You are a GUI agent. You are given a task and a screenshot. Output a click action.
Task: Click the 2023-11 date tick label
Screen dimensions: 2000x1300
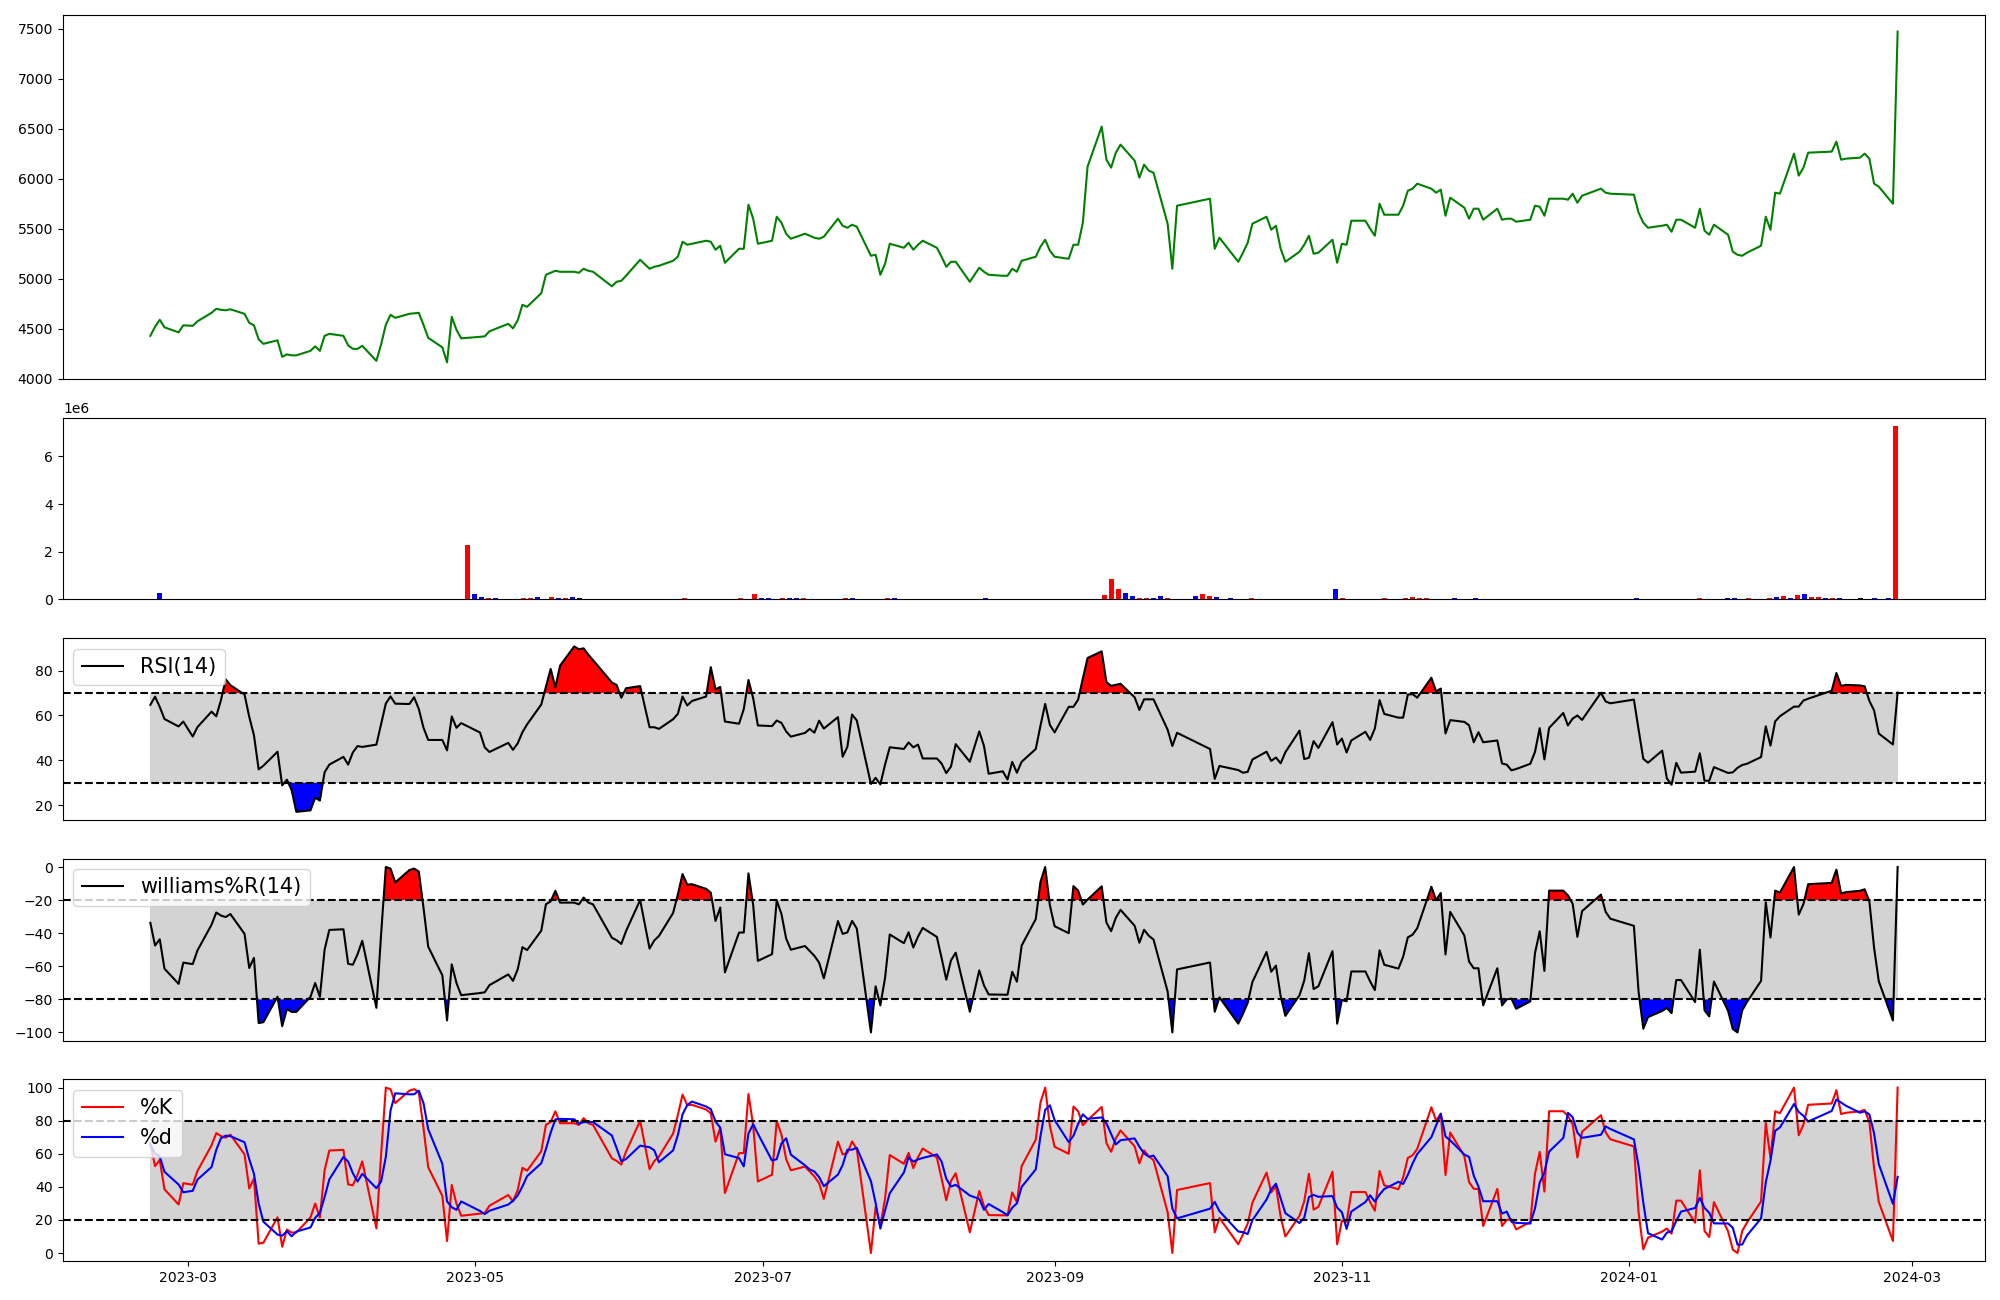(1341, 1277)
